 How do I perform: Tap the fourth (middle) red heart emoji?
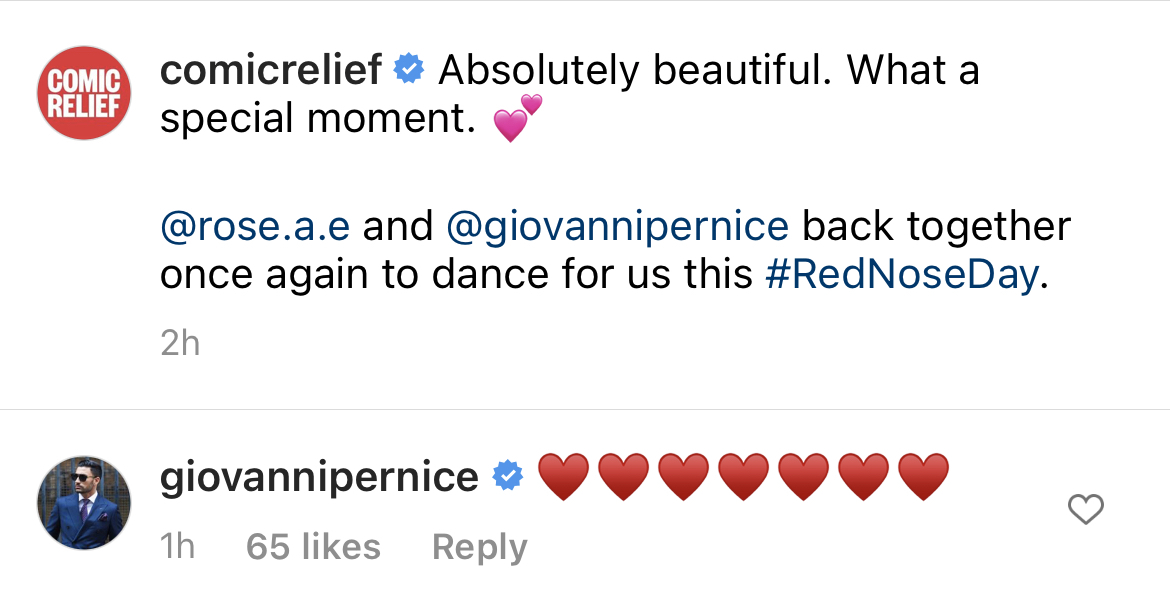point(744,476)
